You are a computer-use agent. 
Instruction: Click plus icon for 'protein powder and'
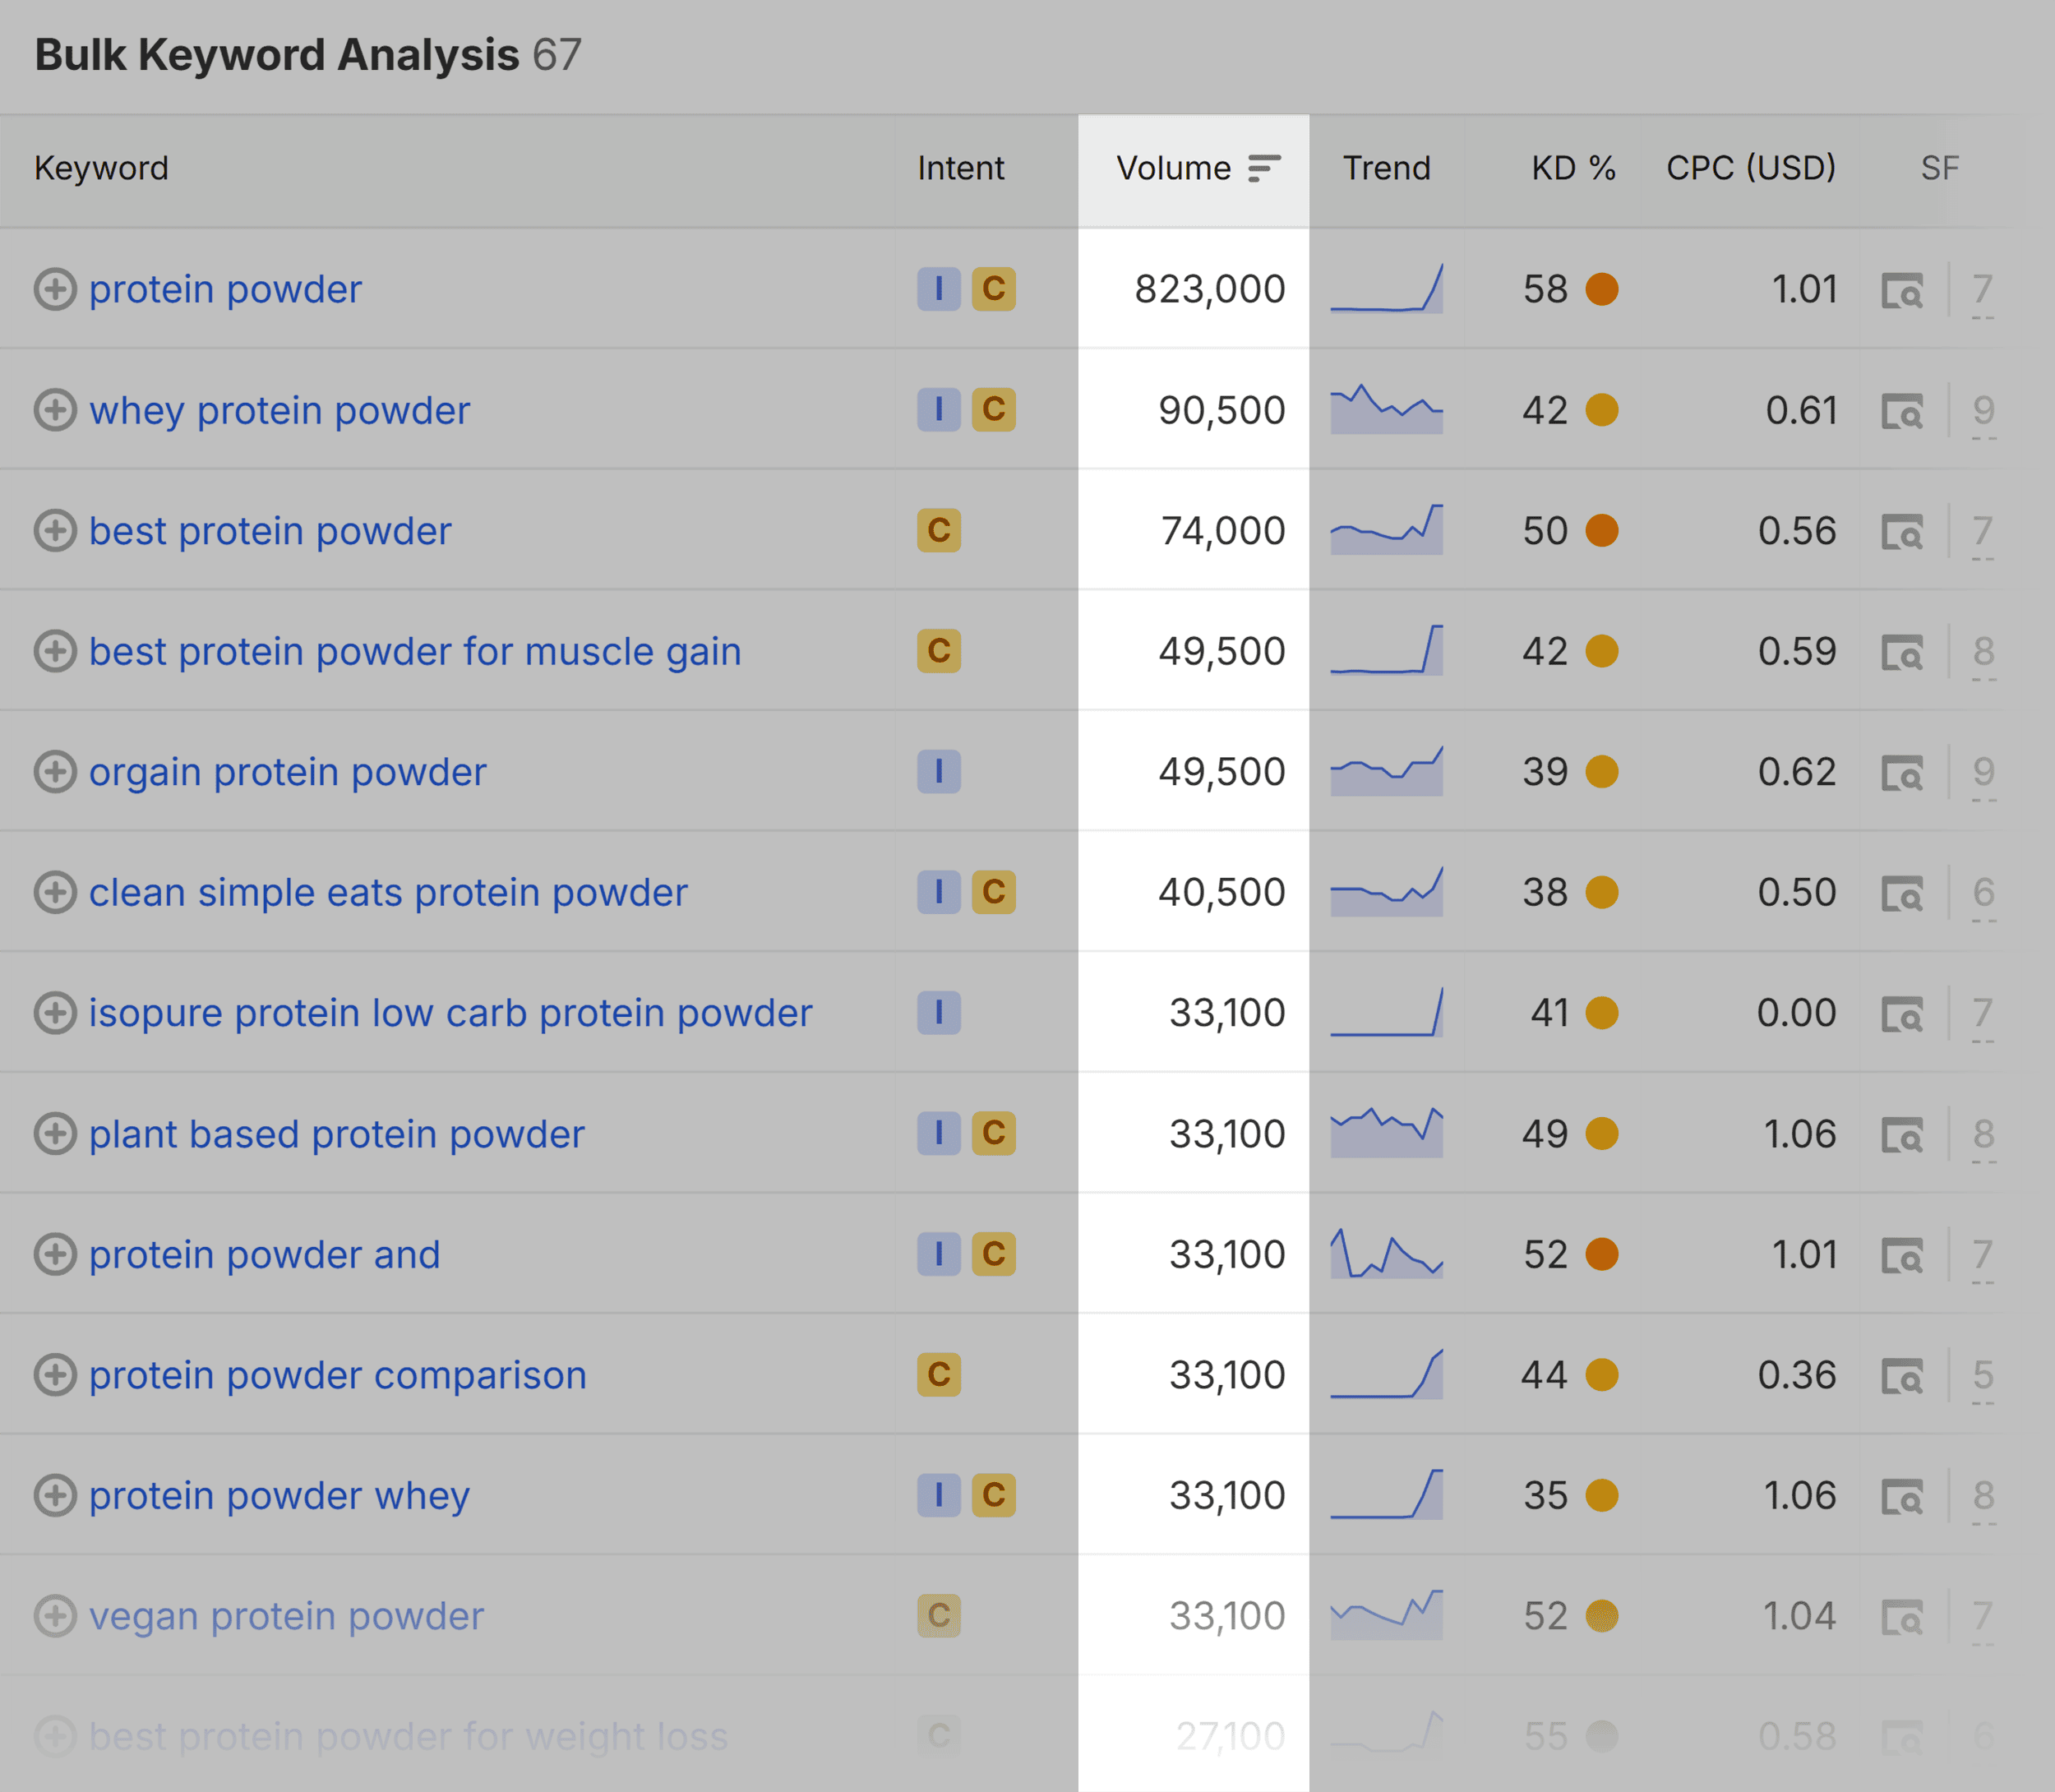tap(55, 1254)
